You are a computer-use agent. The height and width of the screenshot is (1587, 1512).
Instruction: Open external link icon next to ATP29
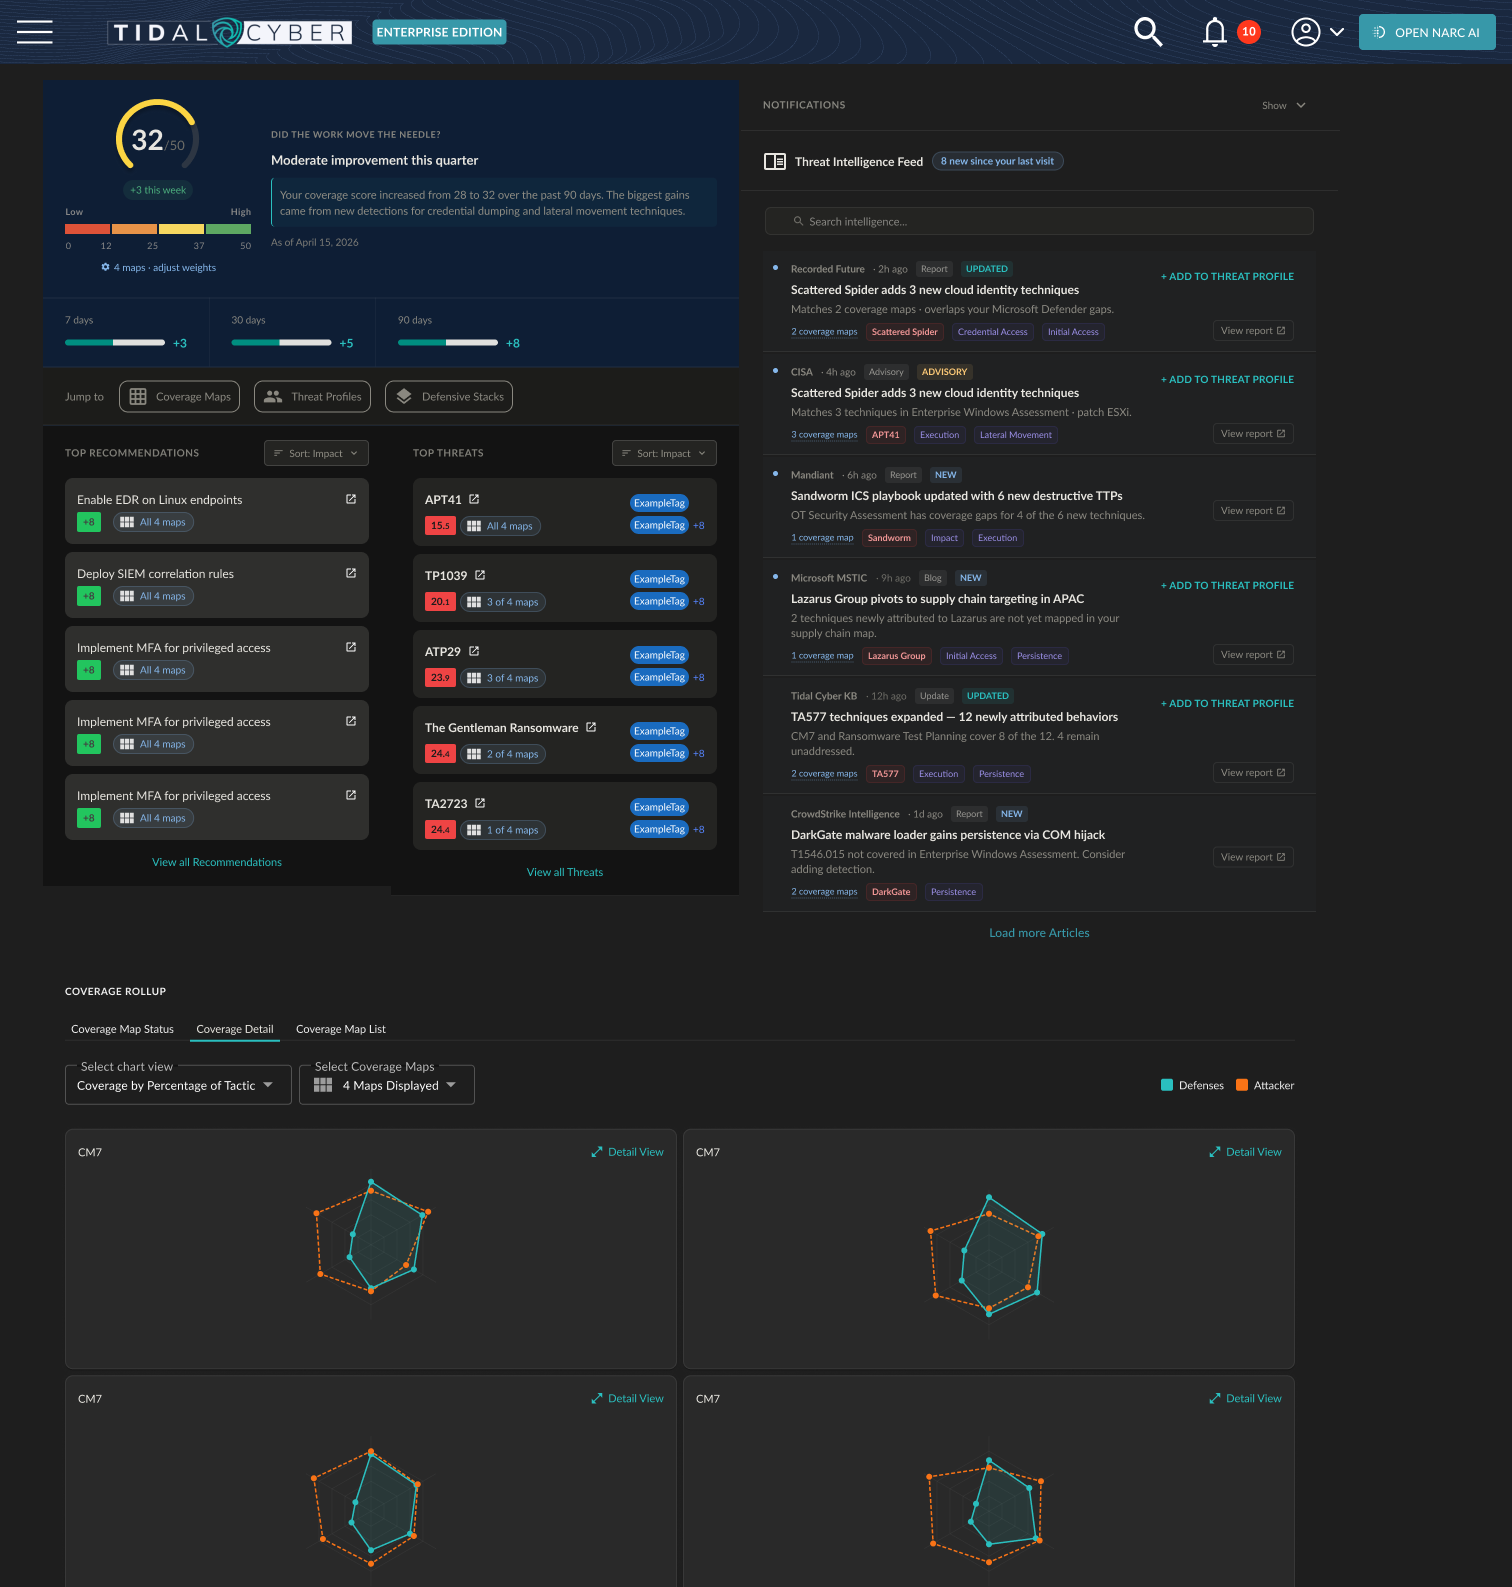coord(474,651)
